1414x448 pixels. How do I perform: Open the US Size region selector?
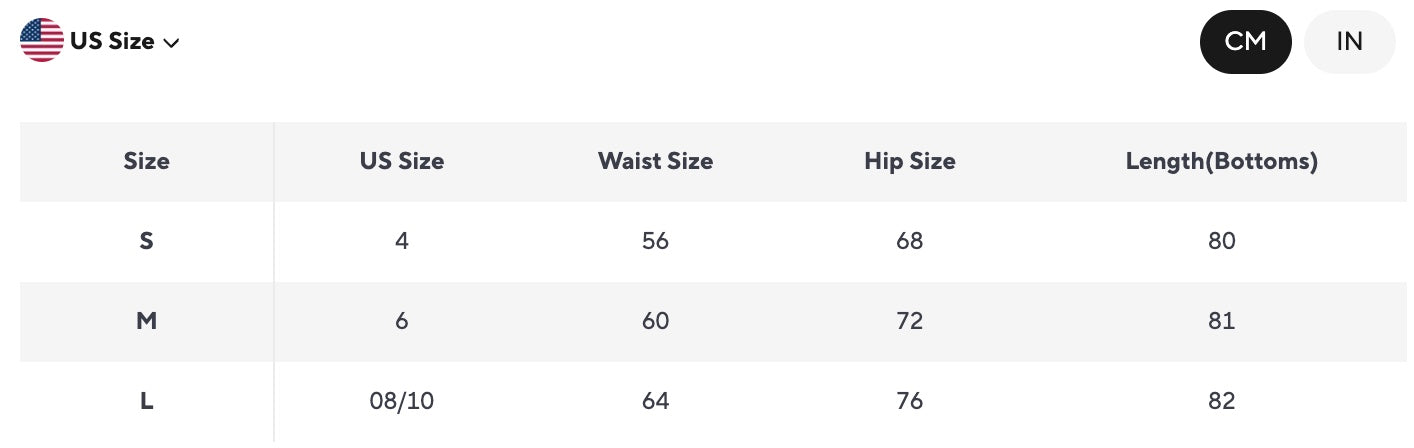[x=100, y=41]
